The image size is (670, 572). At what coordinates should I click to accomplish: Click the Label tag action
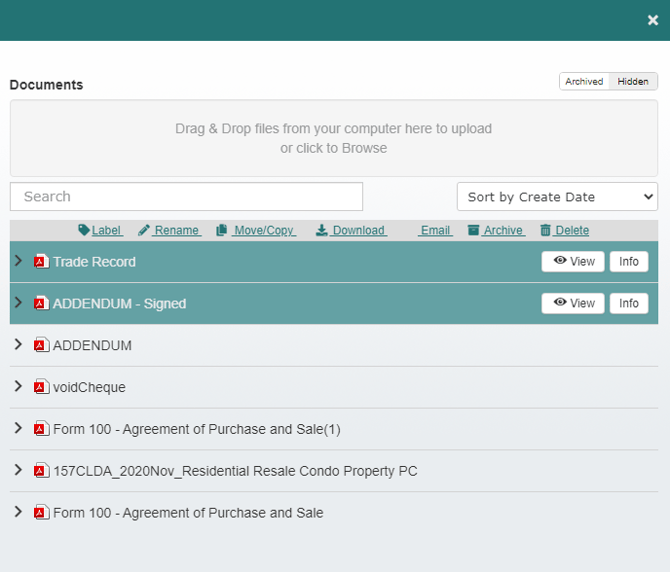coord(100,230)
